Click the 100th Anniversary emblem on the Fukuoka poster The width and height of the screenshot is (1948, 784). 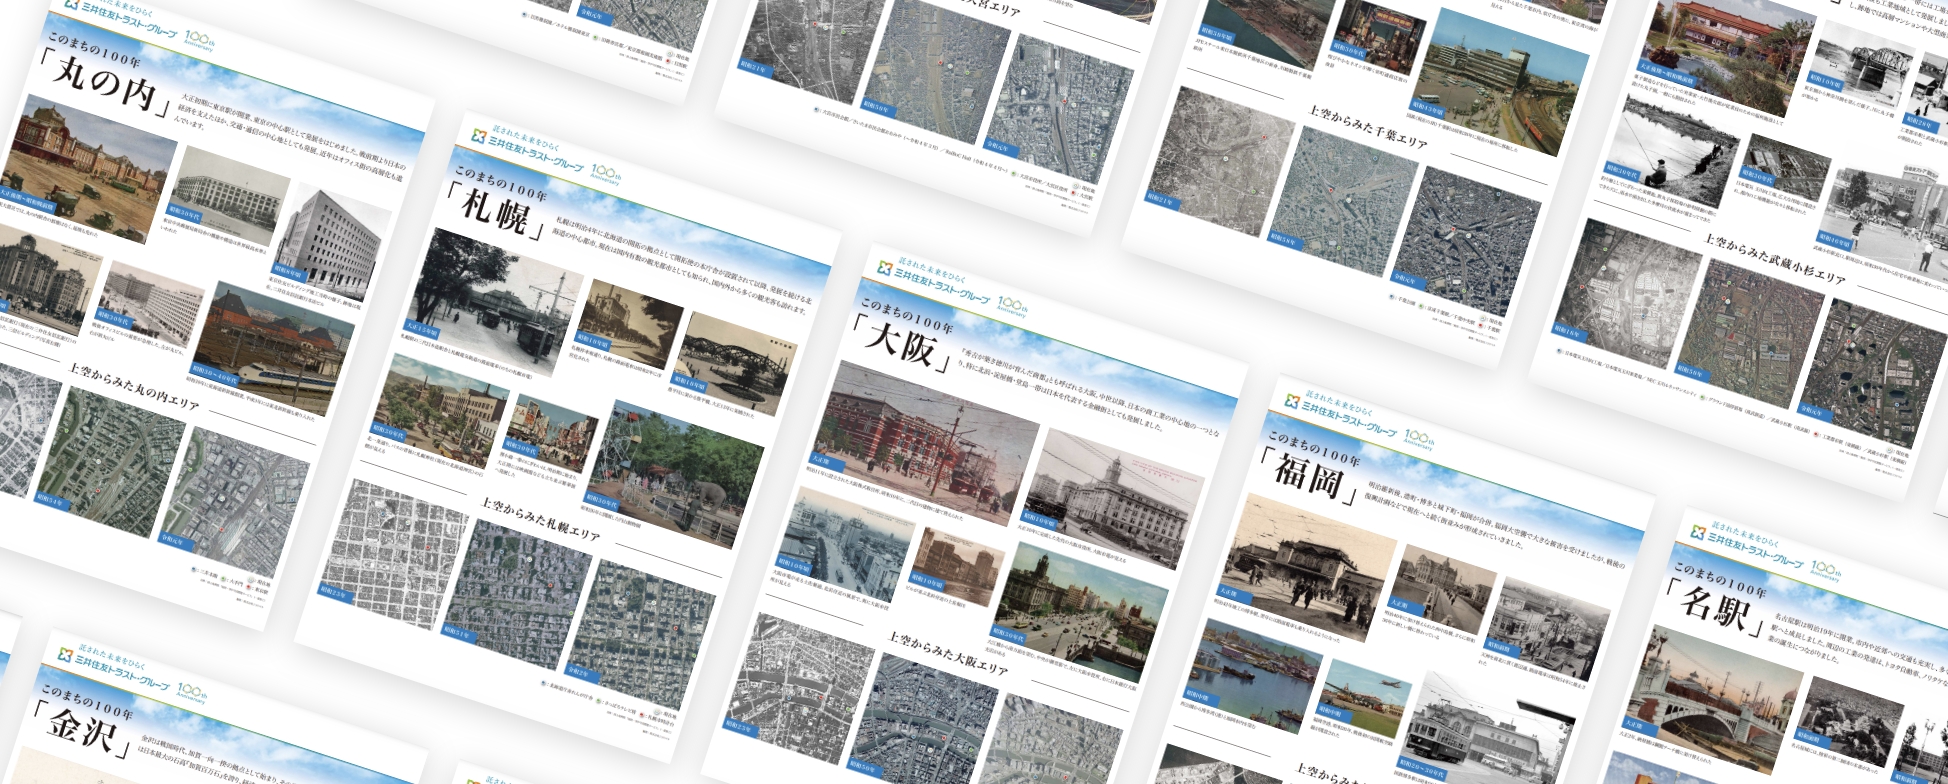click(1420, 439)
